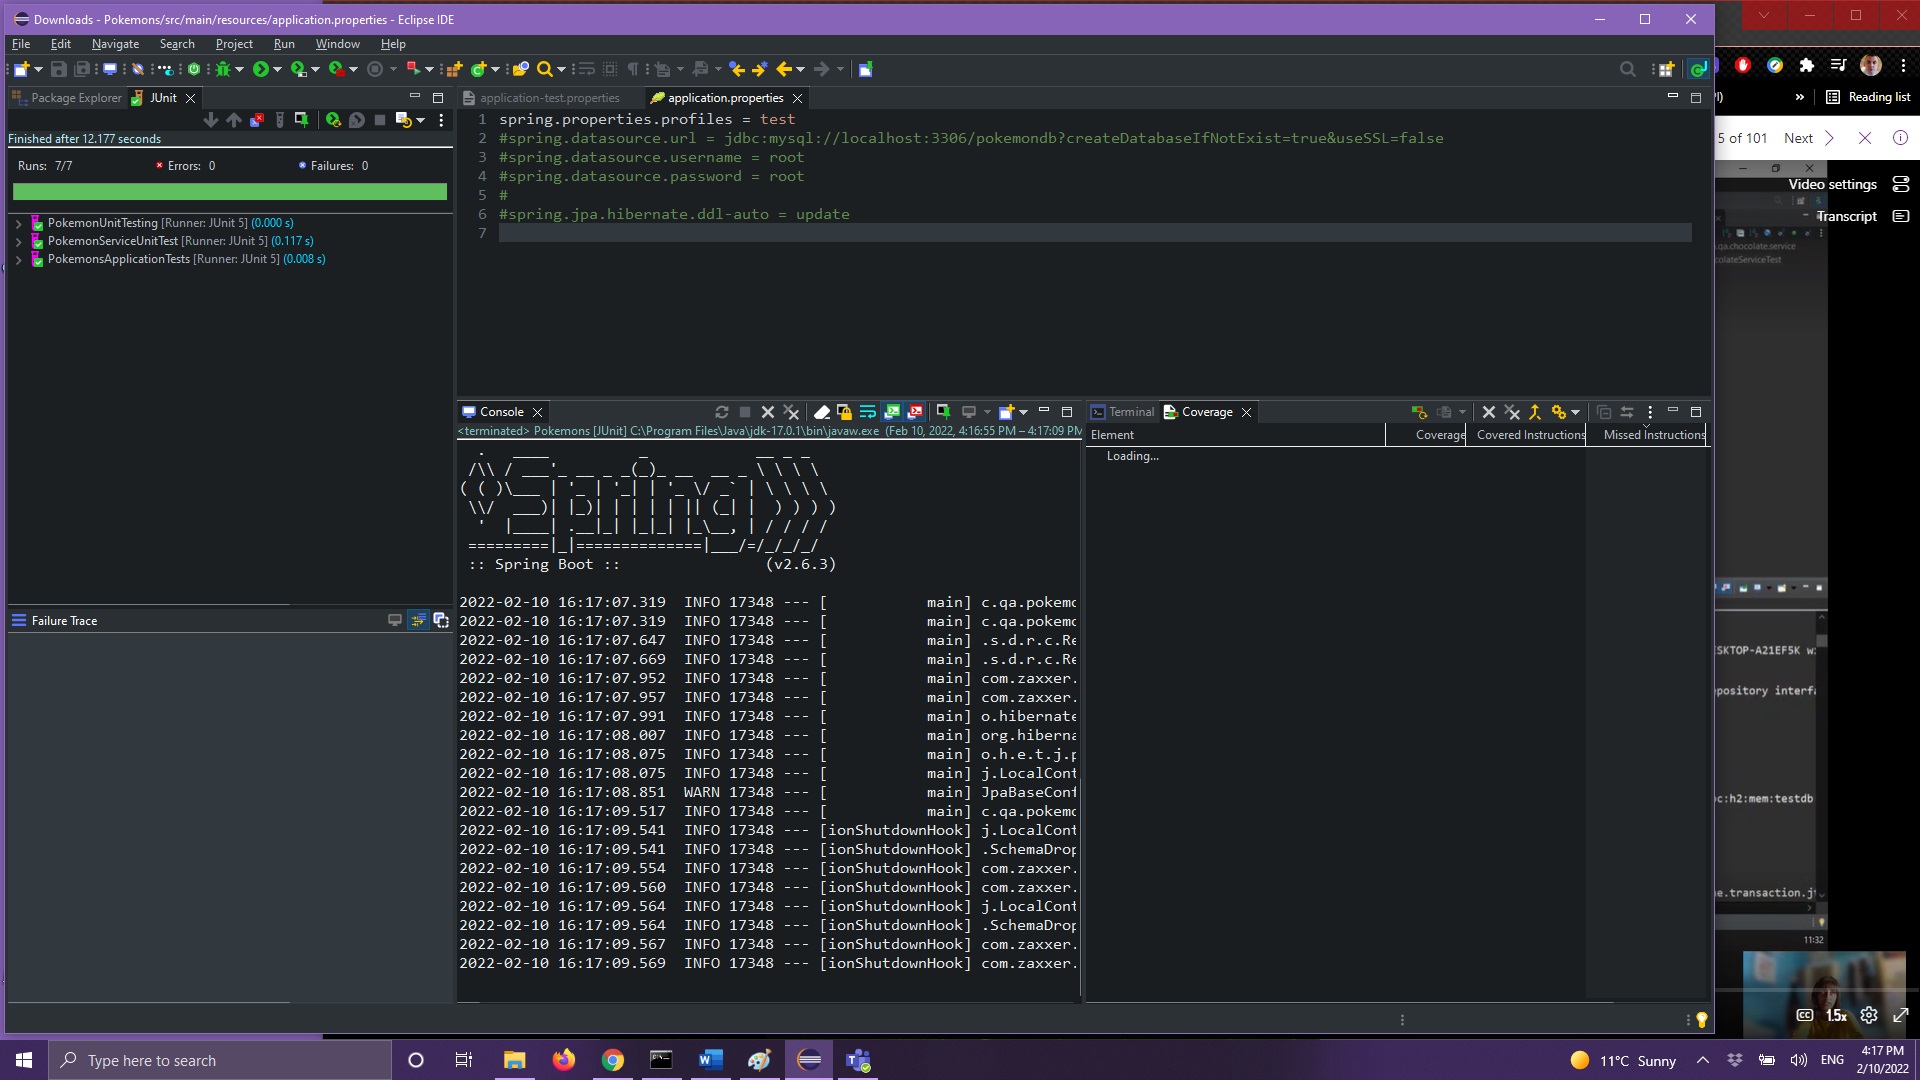Switch to the application-test.properties editor tab

tap(549, 98)
